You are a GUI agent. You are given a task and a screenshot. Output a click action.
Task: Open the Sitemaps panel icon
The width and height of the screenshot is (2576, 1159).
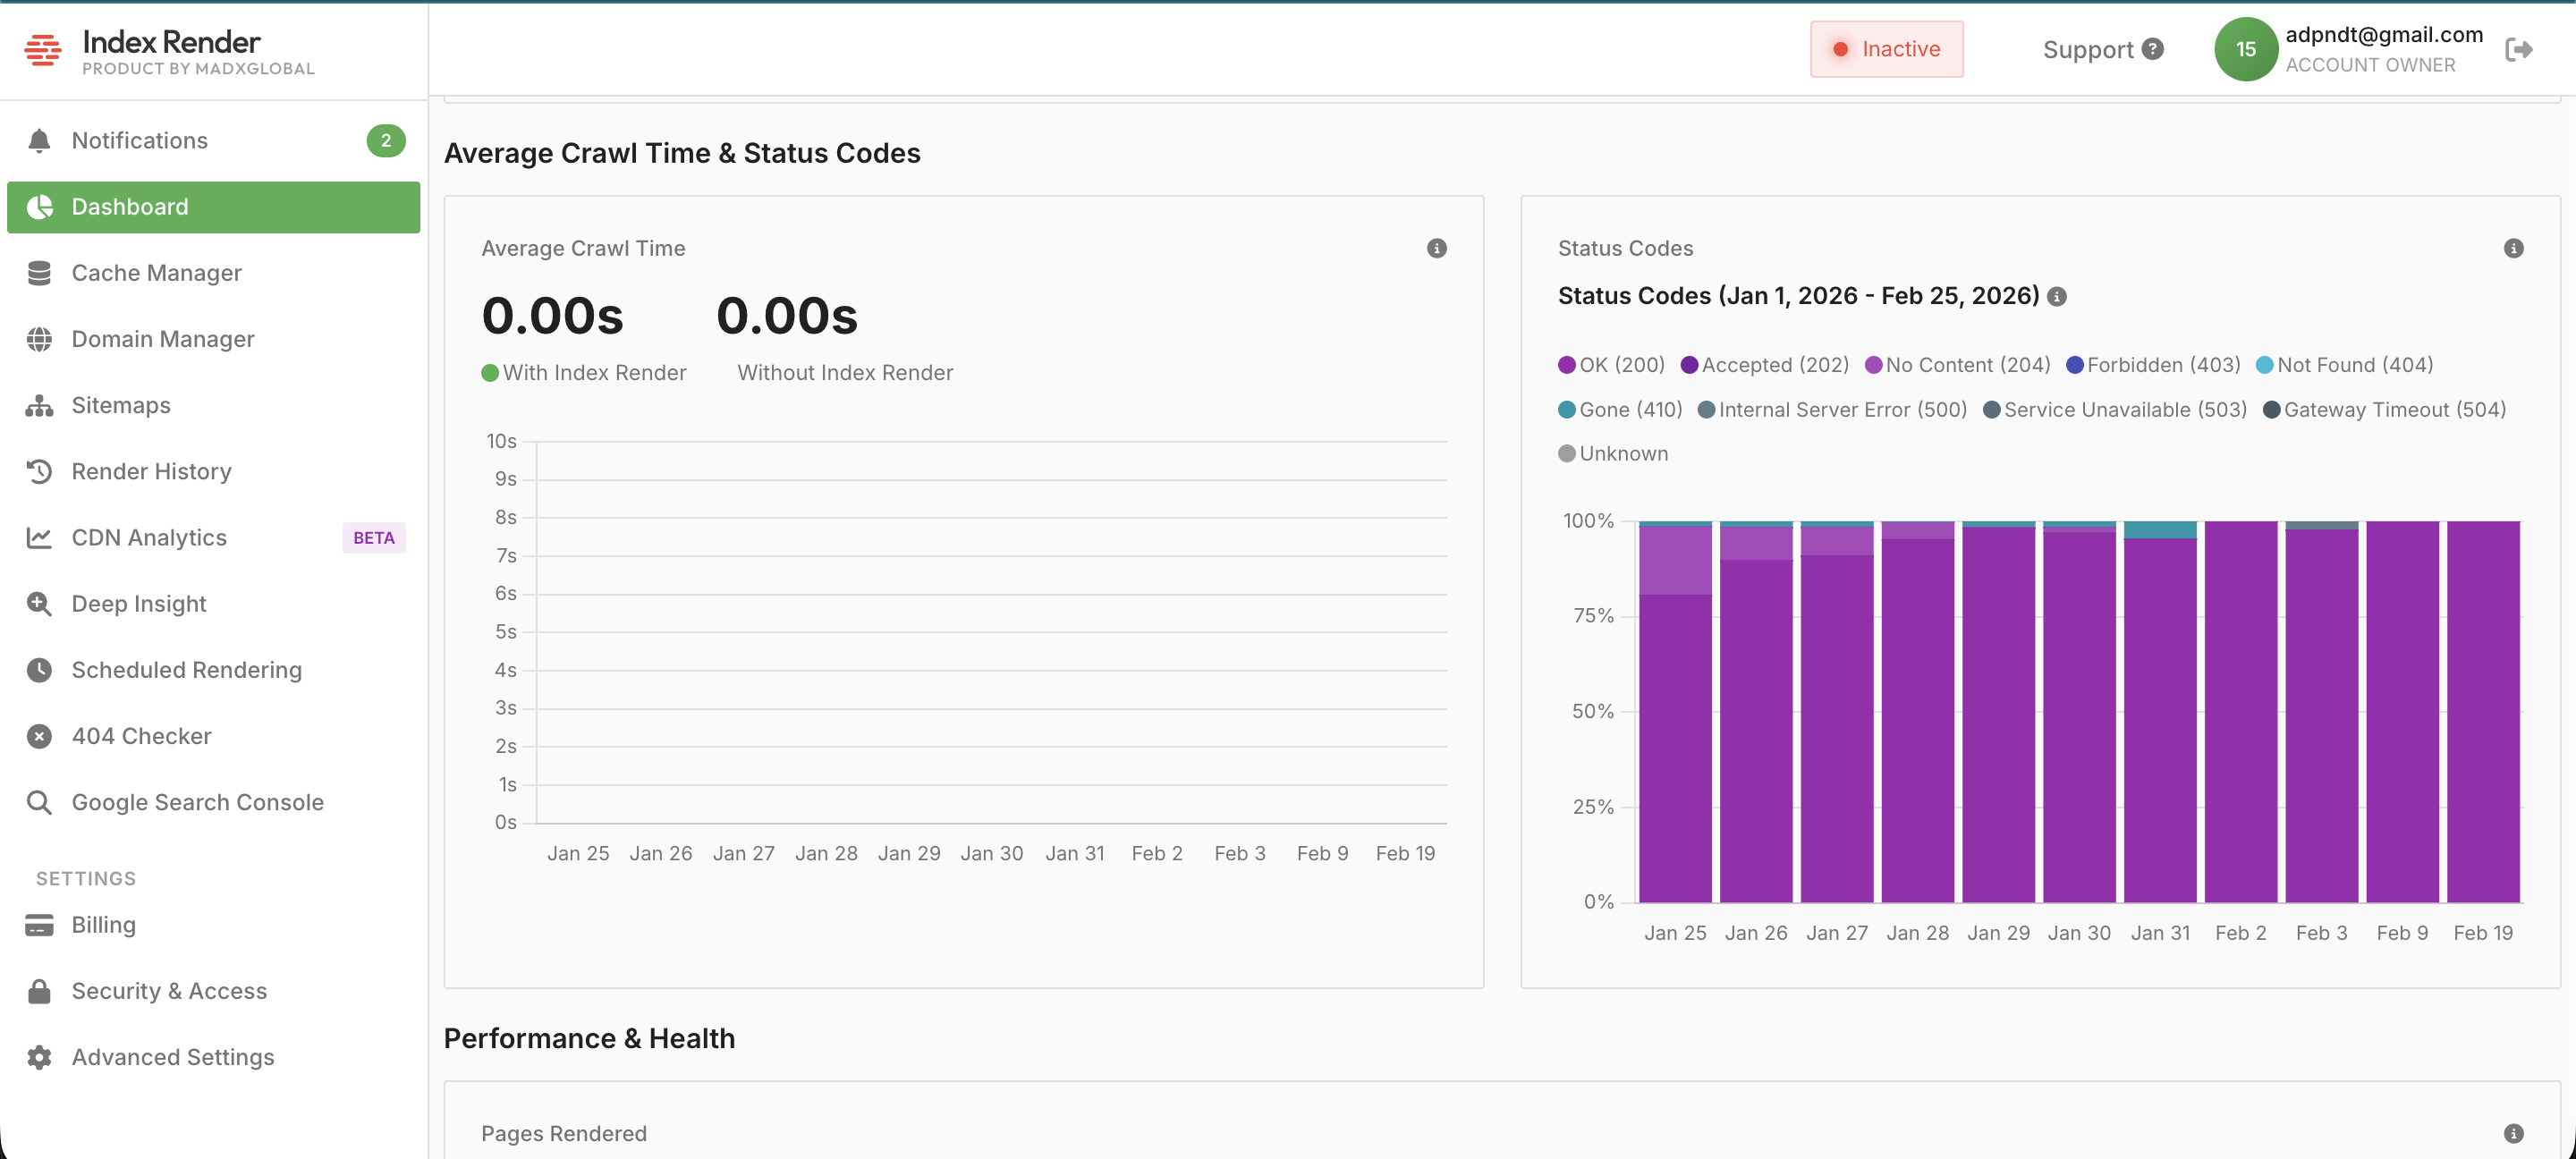[38, 405]
